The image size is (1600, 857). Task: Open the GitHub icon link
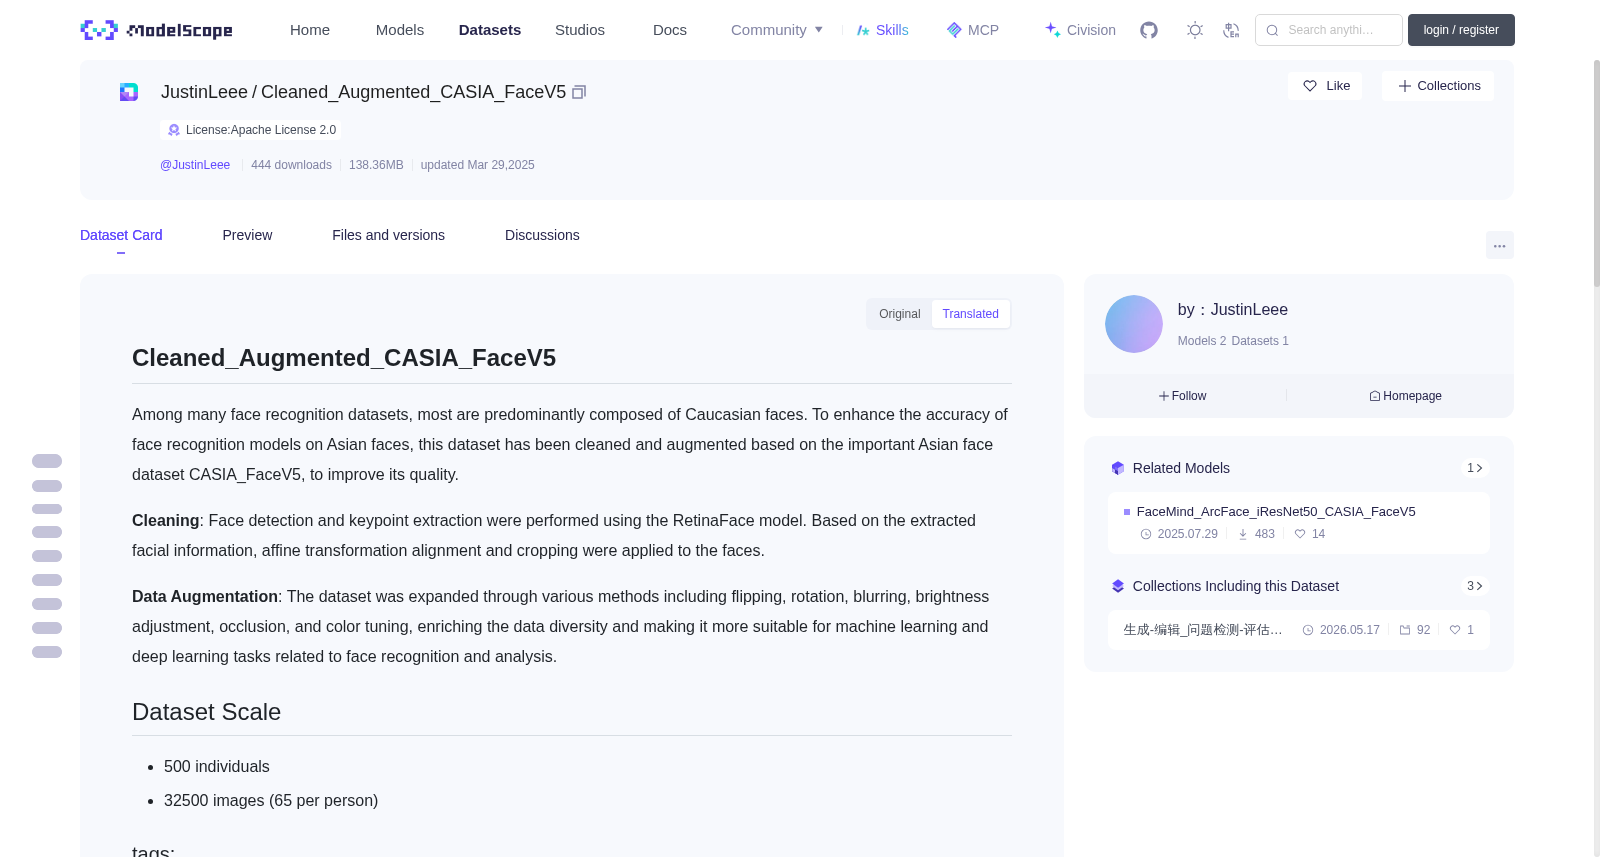(x=1149, y=30)
